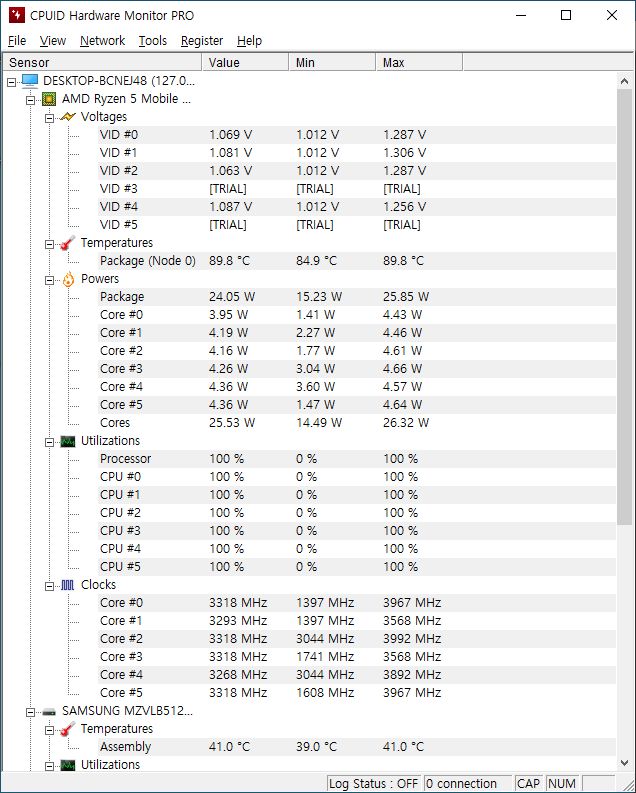Maximize the Hardware Monitor window

pos(566,15)
